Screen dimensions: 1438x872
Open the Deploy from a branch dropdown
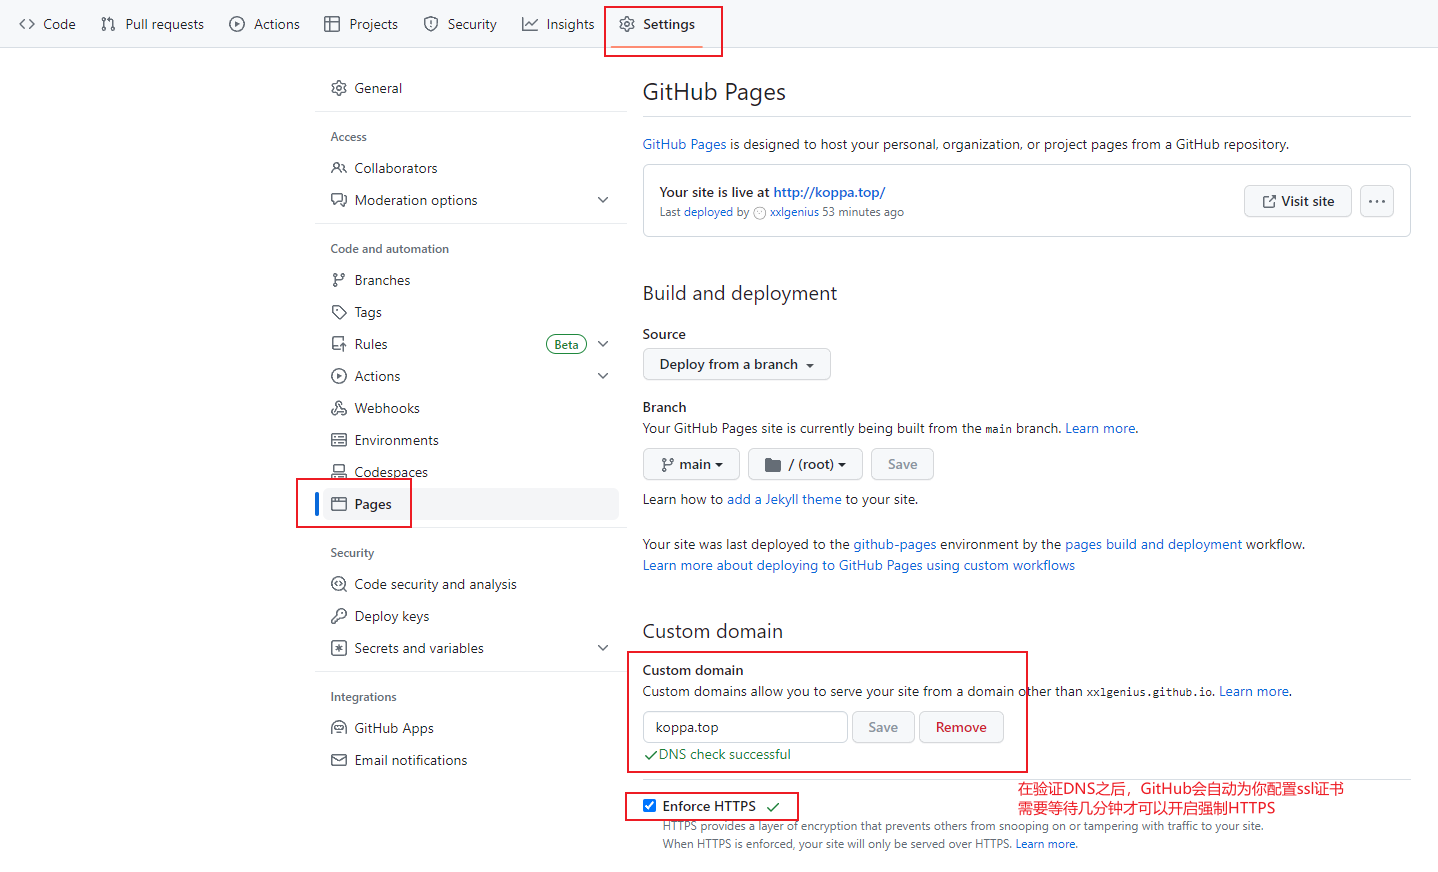point(737,364)
